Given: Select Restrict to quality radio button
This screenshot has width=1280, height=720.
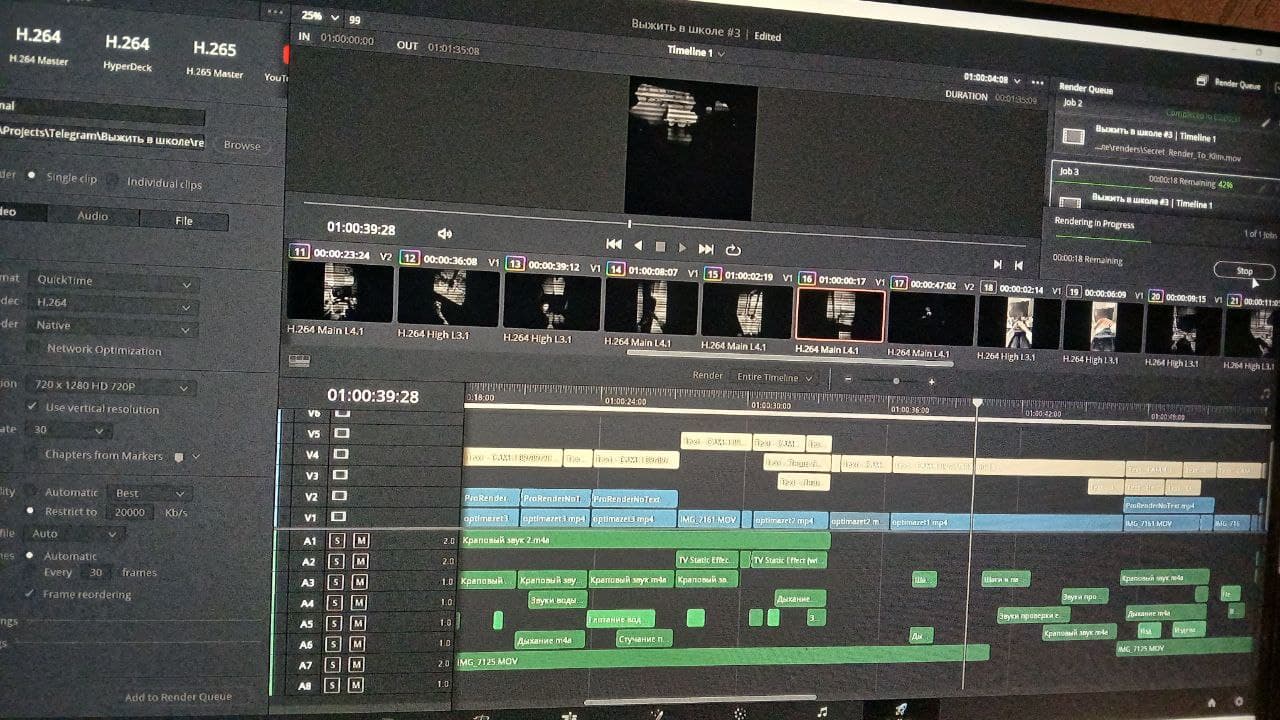Looking at the screenshot, I should tap(31, 511).
